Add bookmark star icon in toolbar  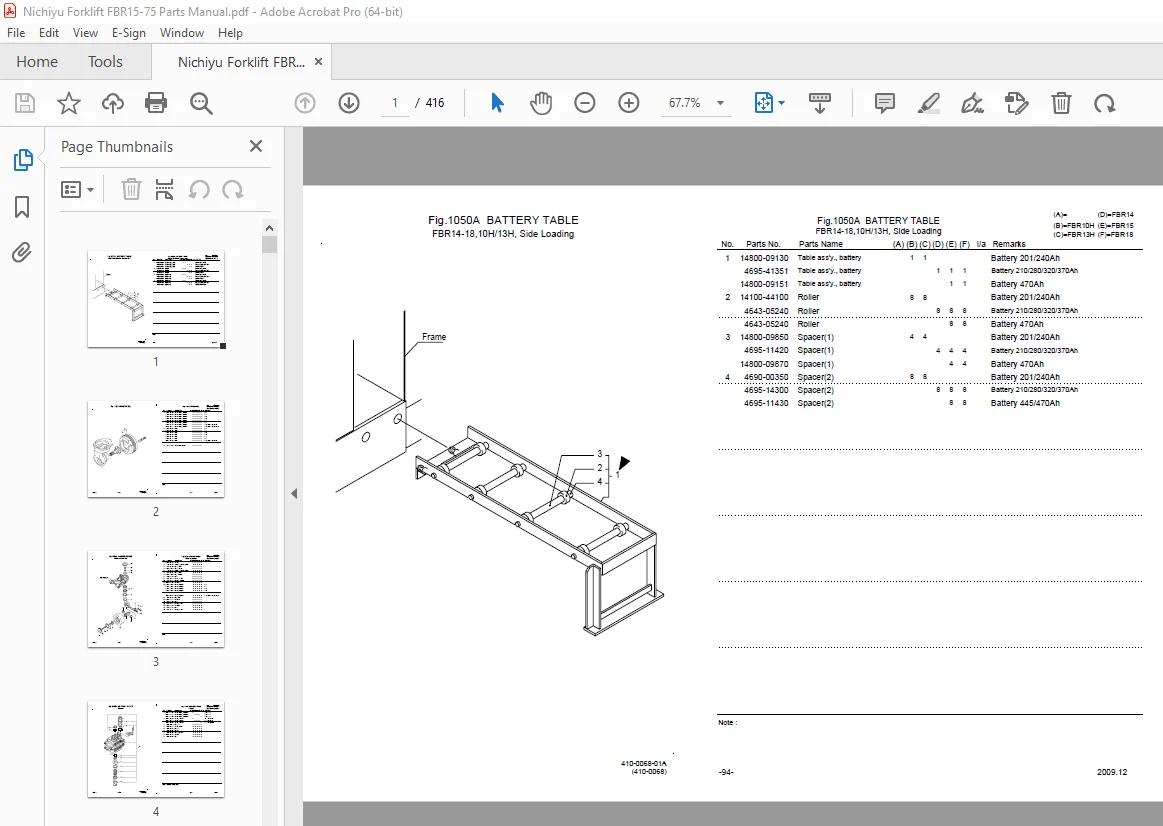coord(69,103)
